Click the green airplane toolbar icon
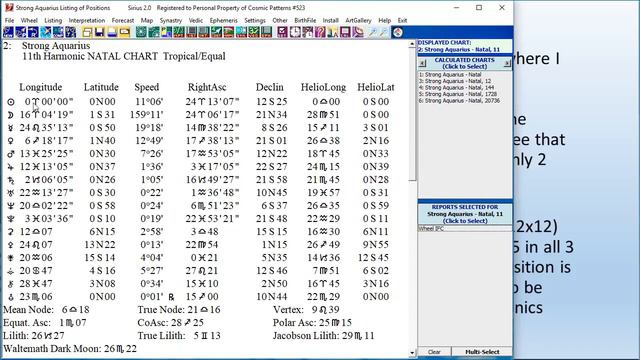The height and width of the screenshot is (360, 640). pos(216,32)
